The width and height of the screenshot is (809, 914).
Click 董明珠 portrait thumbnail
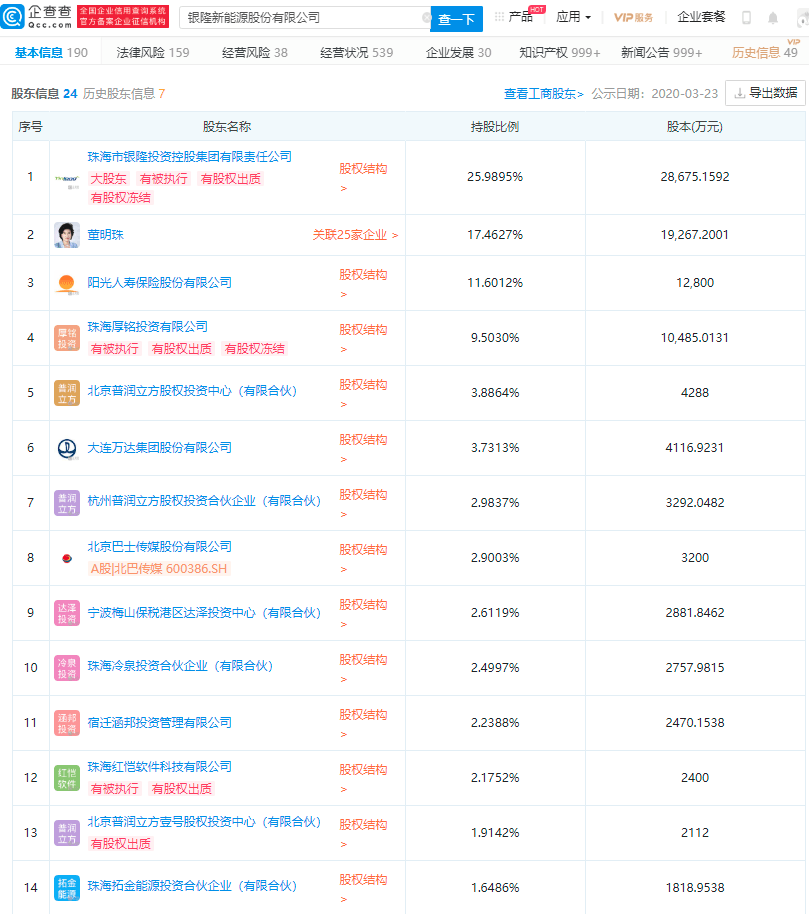67,235
